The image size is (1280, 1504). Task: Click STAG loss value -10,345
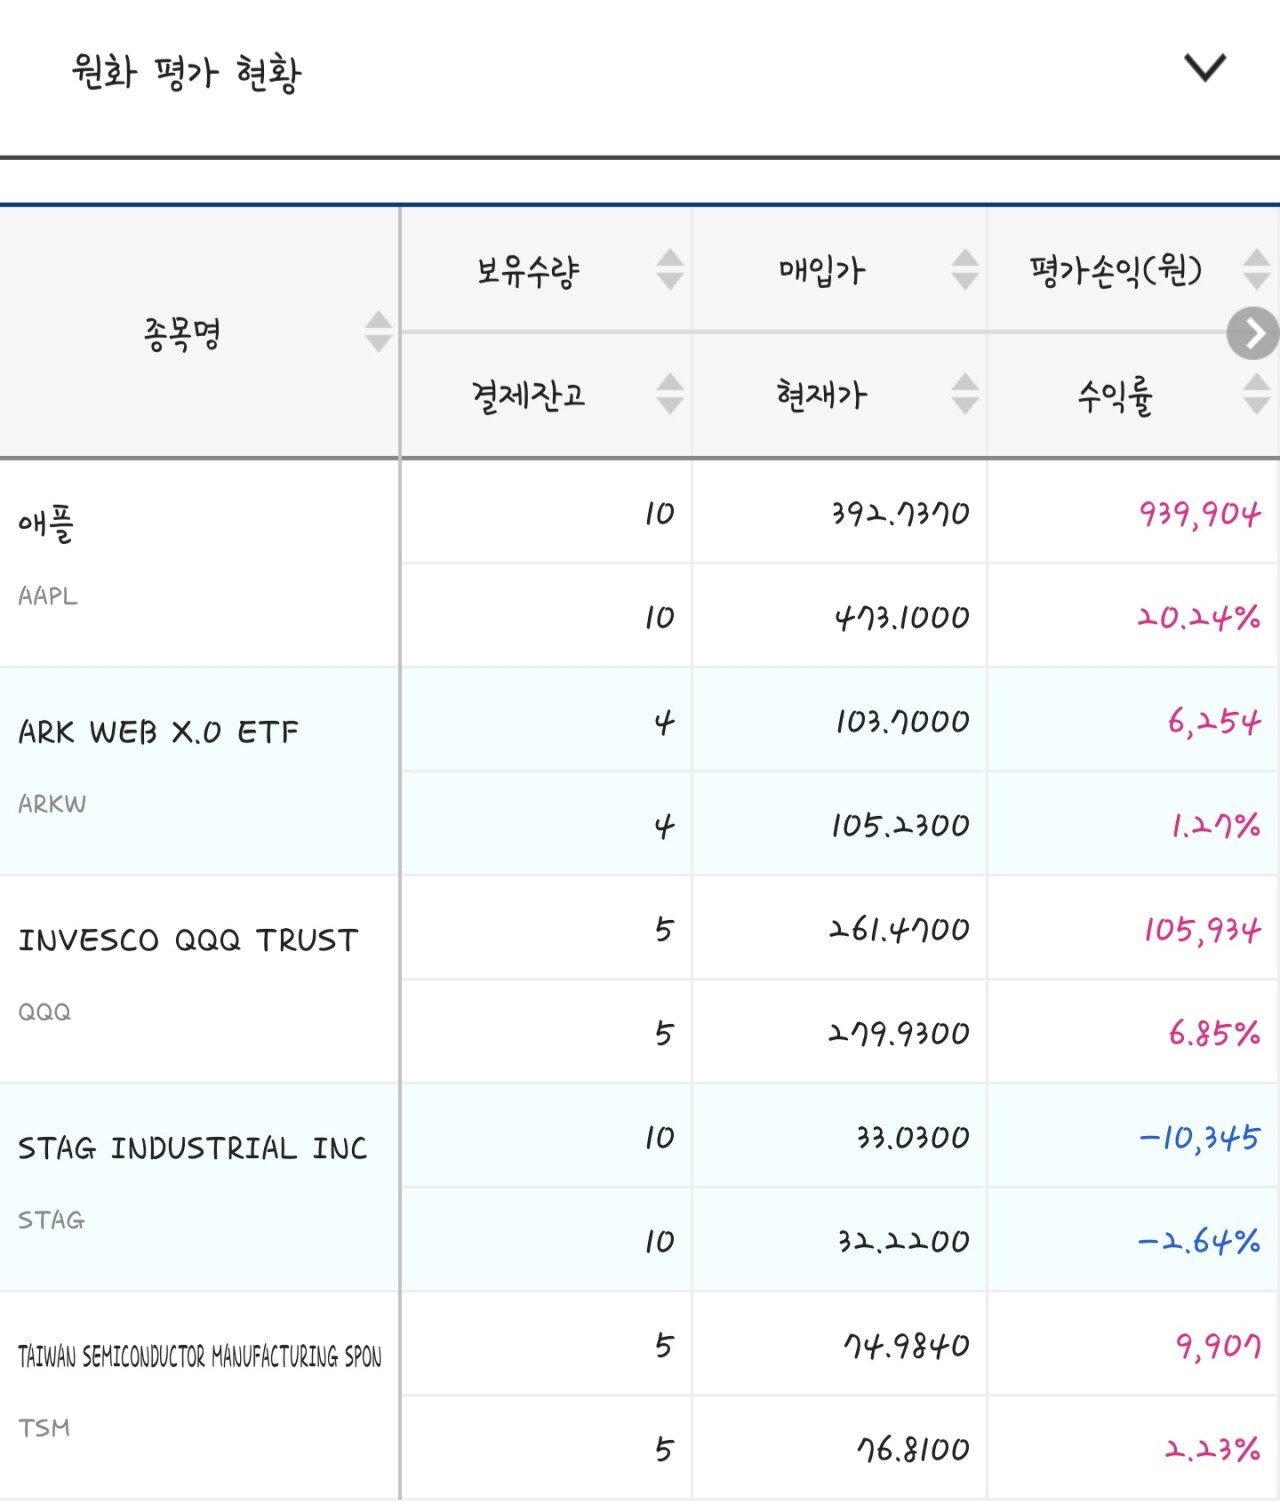tap(1199, 1139)
